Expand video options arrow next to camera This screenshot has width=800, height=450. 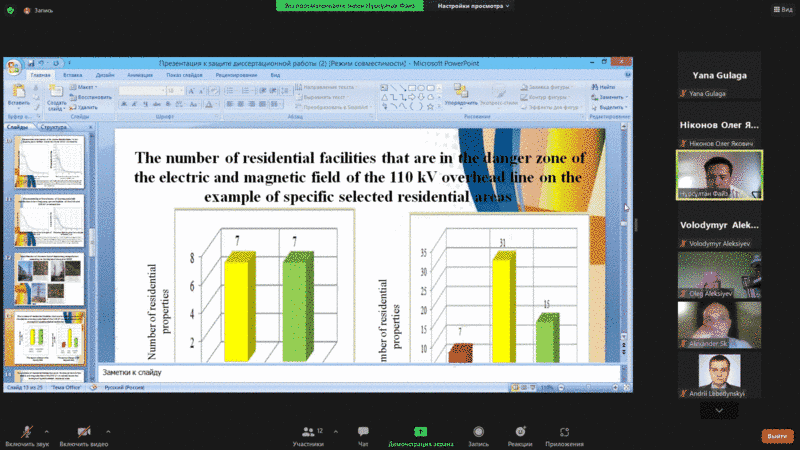coord(108,430)
